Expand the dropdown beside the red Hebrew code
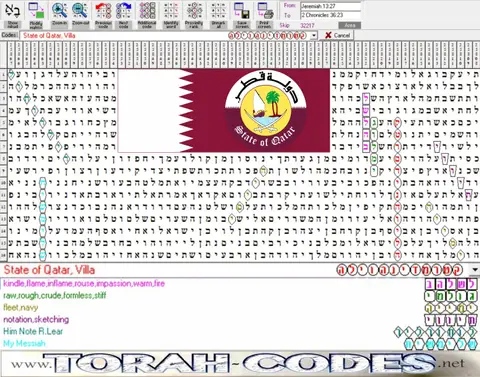 [475, 269]
